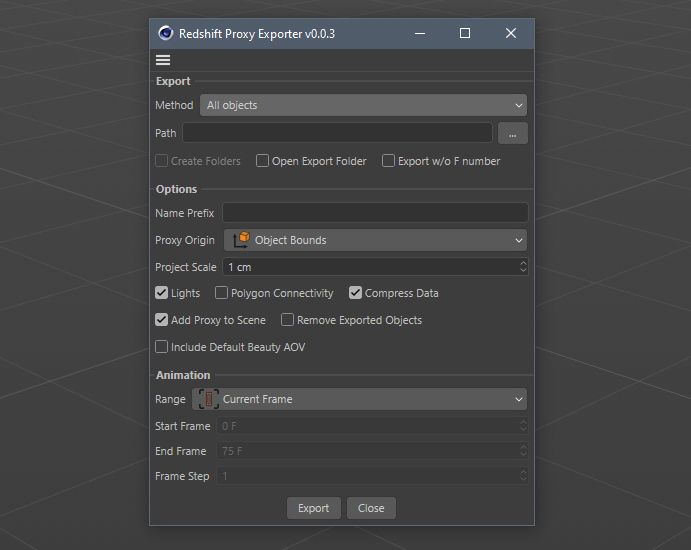Click the Start Frame stepper arrows
This screenshot has width=691, height=550.
tap(523, 426)
